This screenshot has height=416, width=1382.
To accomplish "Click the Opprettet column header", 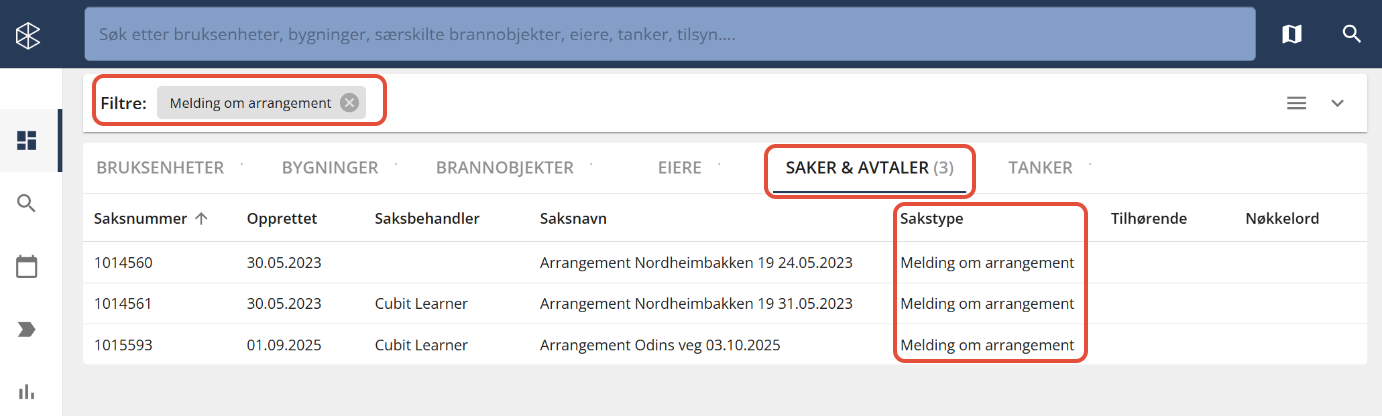I will [283, 219].
